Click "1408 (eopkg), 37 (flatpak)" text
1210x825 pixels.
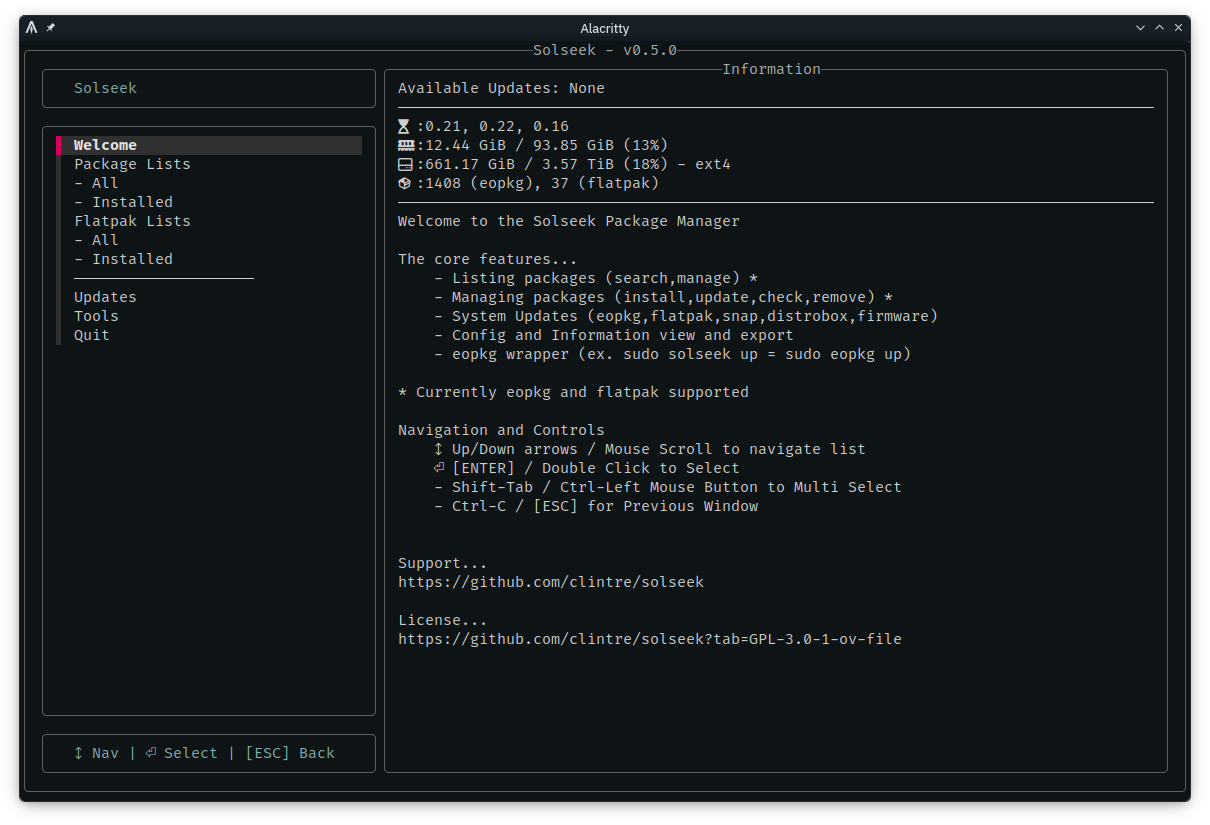tap(542, 183)
